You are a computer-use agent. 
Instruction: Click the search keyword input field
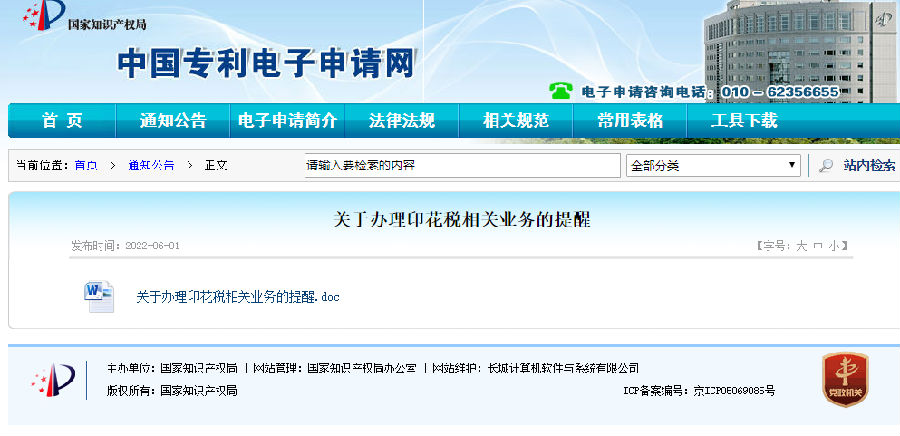461,166
